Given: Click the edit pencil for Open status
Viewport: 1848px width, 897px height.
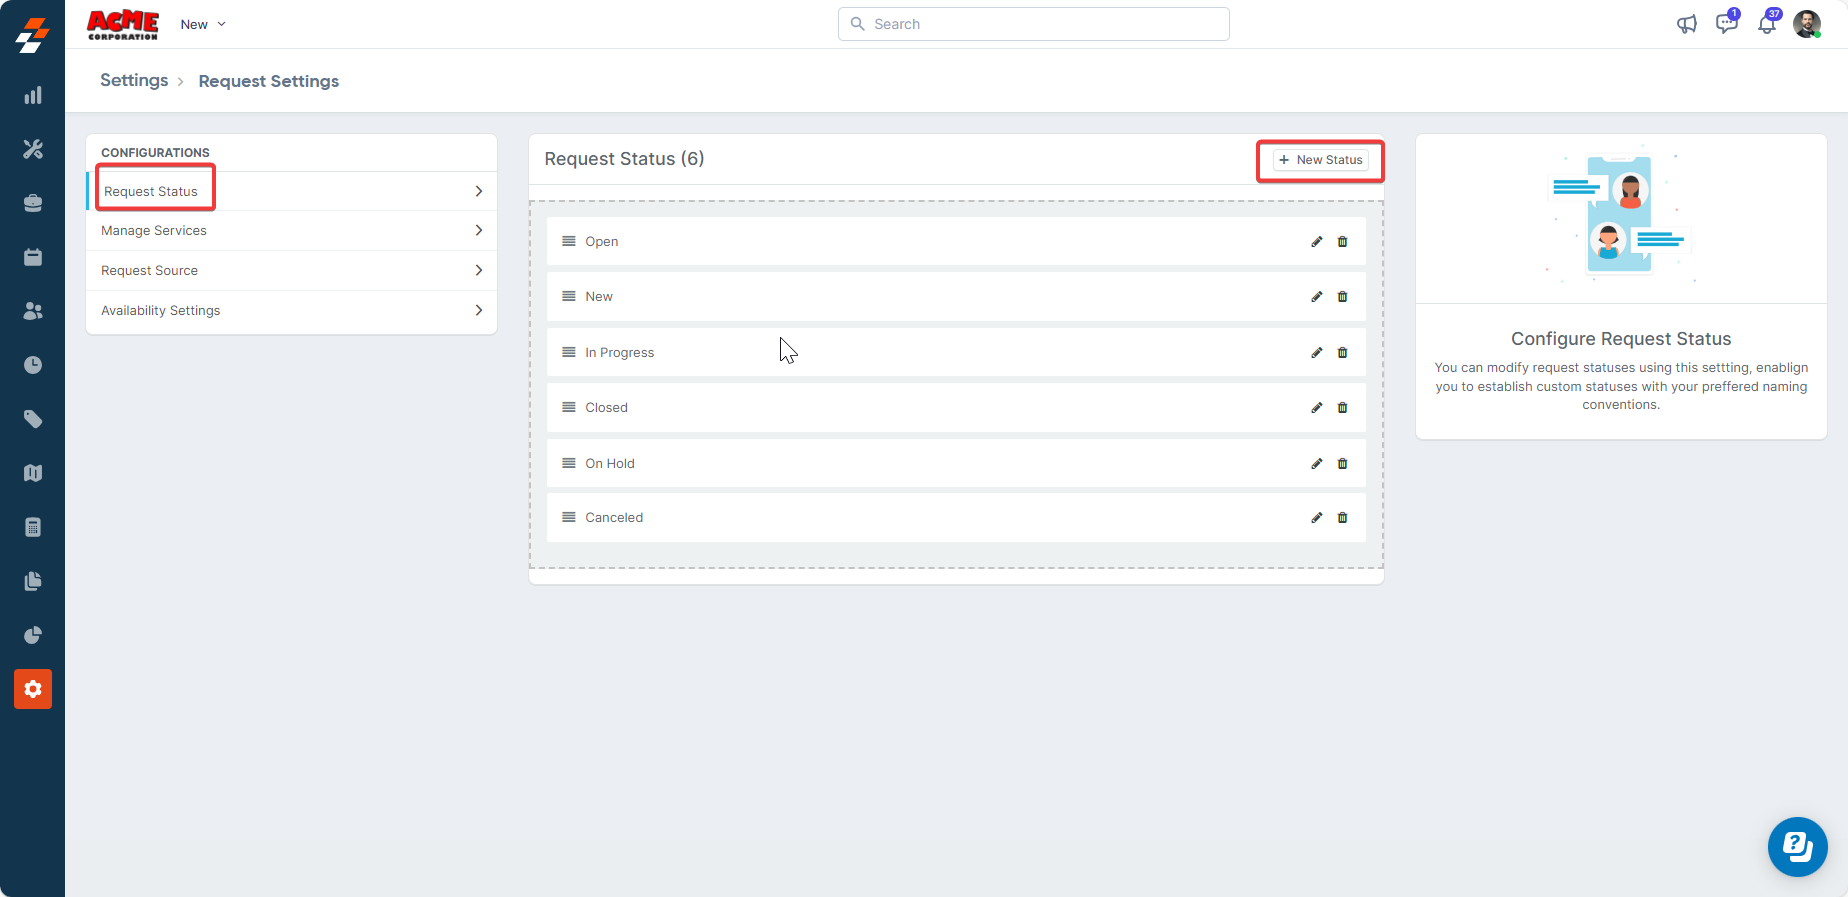Looking at the screenshot, I should tap(1317, 242).
